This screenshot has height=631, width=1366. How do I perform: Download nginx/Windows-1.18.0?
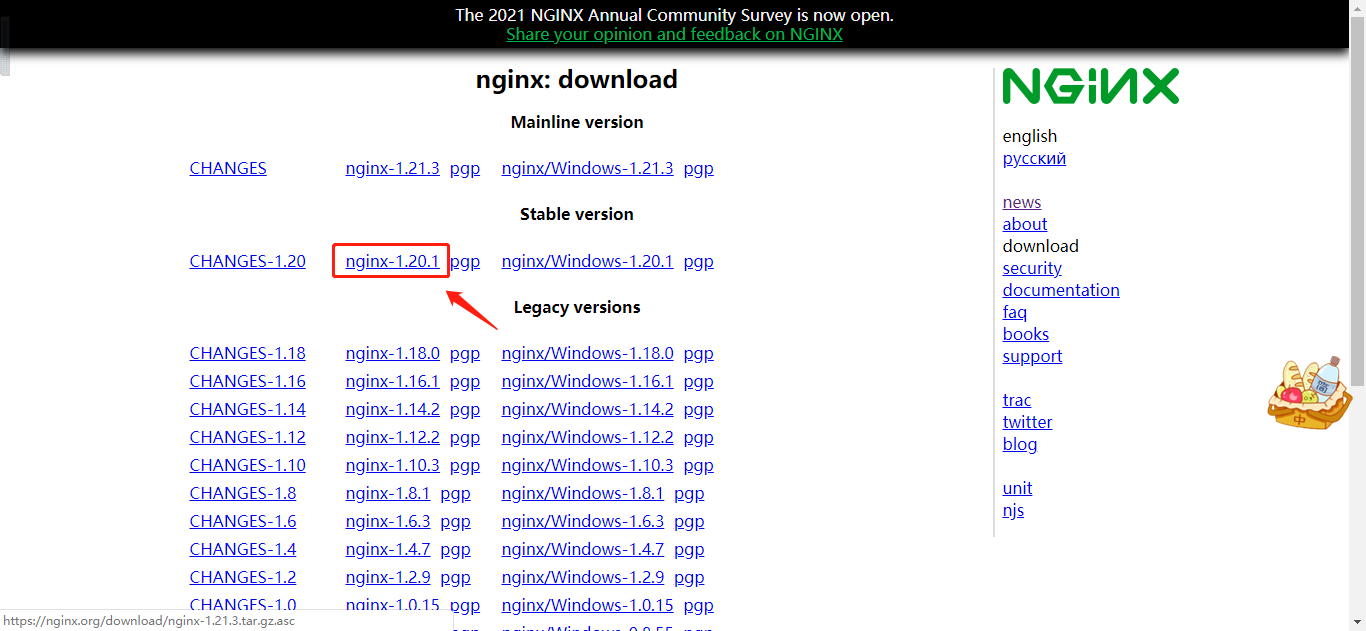(x=587, y=353)
